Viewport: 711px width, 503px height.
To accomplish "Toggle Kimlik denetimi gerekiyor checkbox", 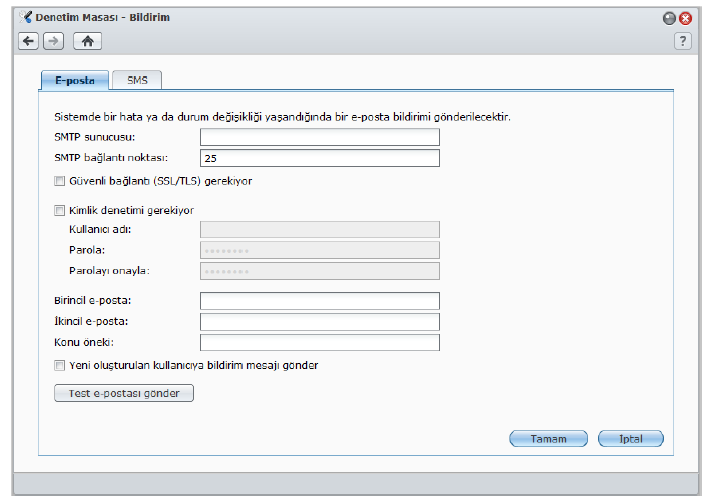I will tap(59, 210).
